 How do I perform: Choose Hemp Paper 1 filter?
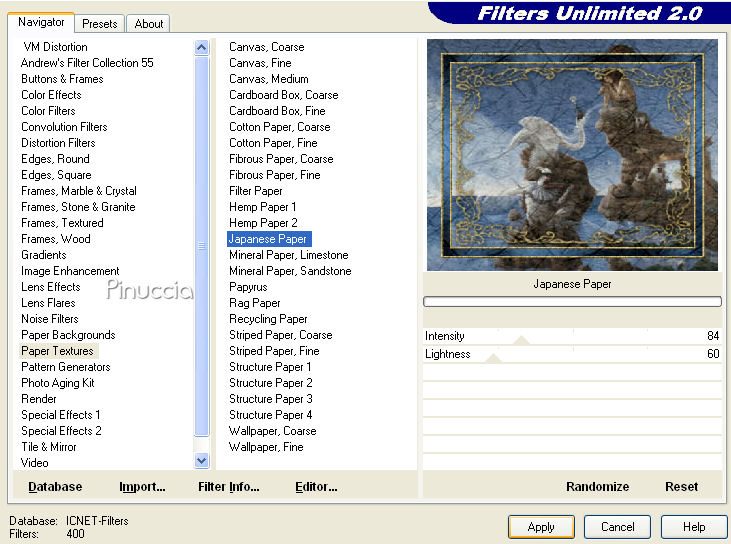coord(262,207)
